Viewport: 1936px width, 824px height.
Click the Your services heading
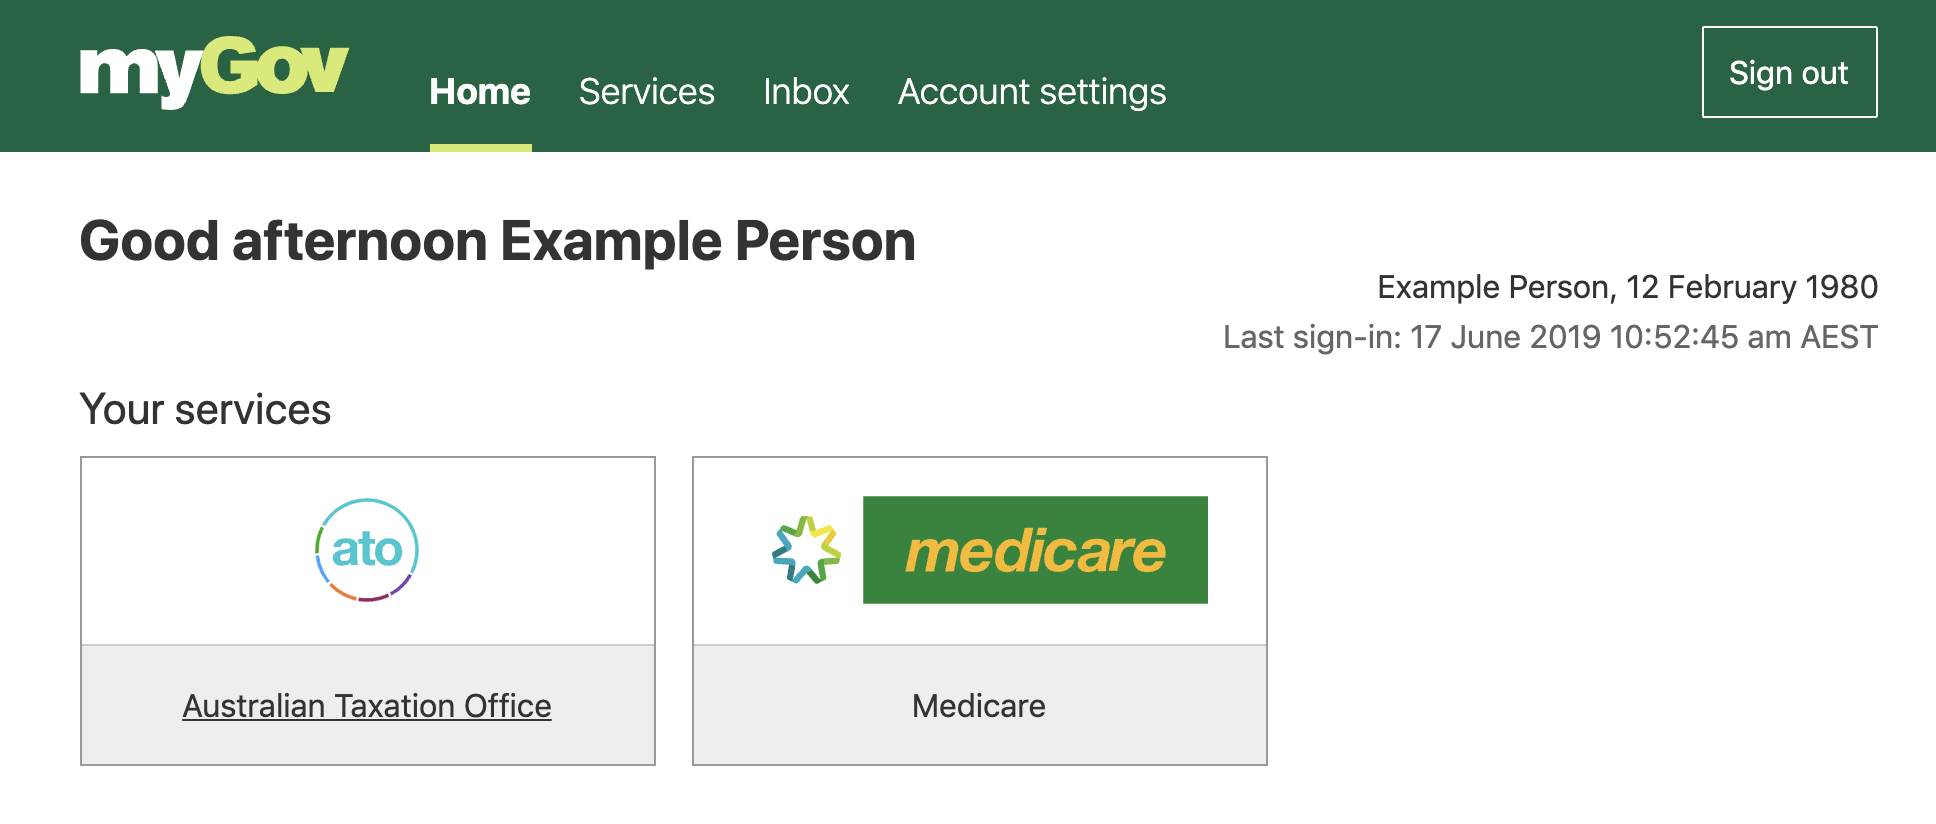[x=205, y=409]
